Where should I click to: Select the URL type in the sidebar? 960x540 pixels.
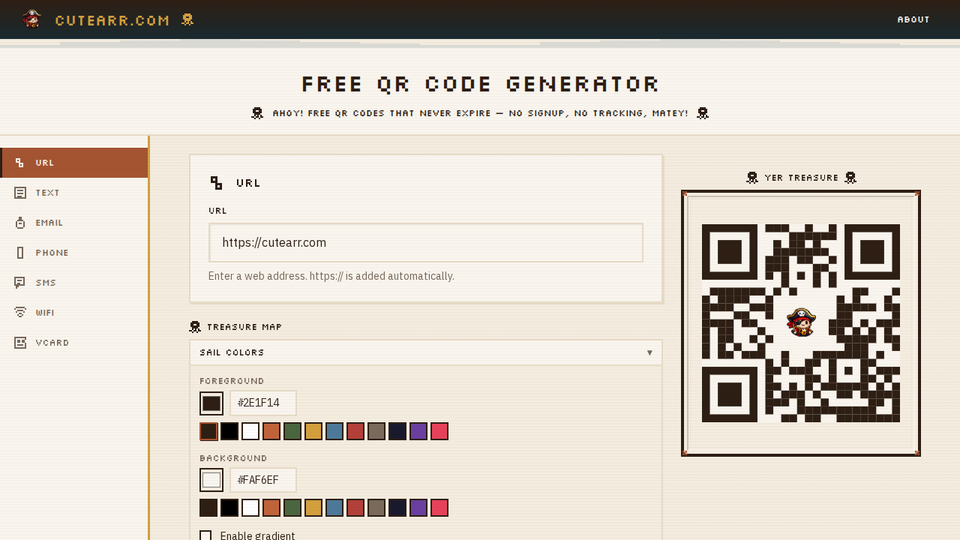click(74, 163)
